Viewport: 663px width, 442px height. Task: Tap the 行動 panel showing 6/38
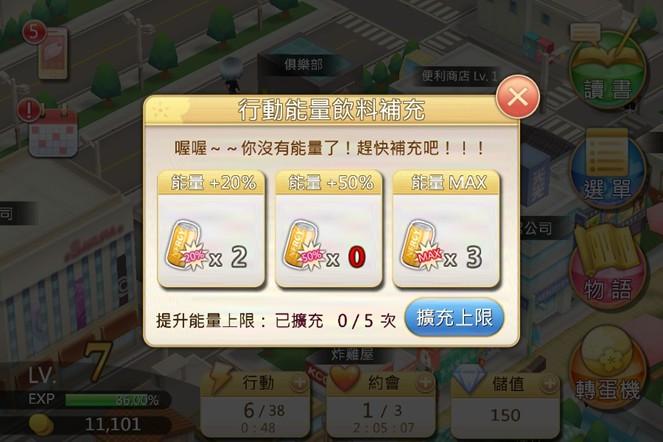click(x=256, y=405)
